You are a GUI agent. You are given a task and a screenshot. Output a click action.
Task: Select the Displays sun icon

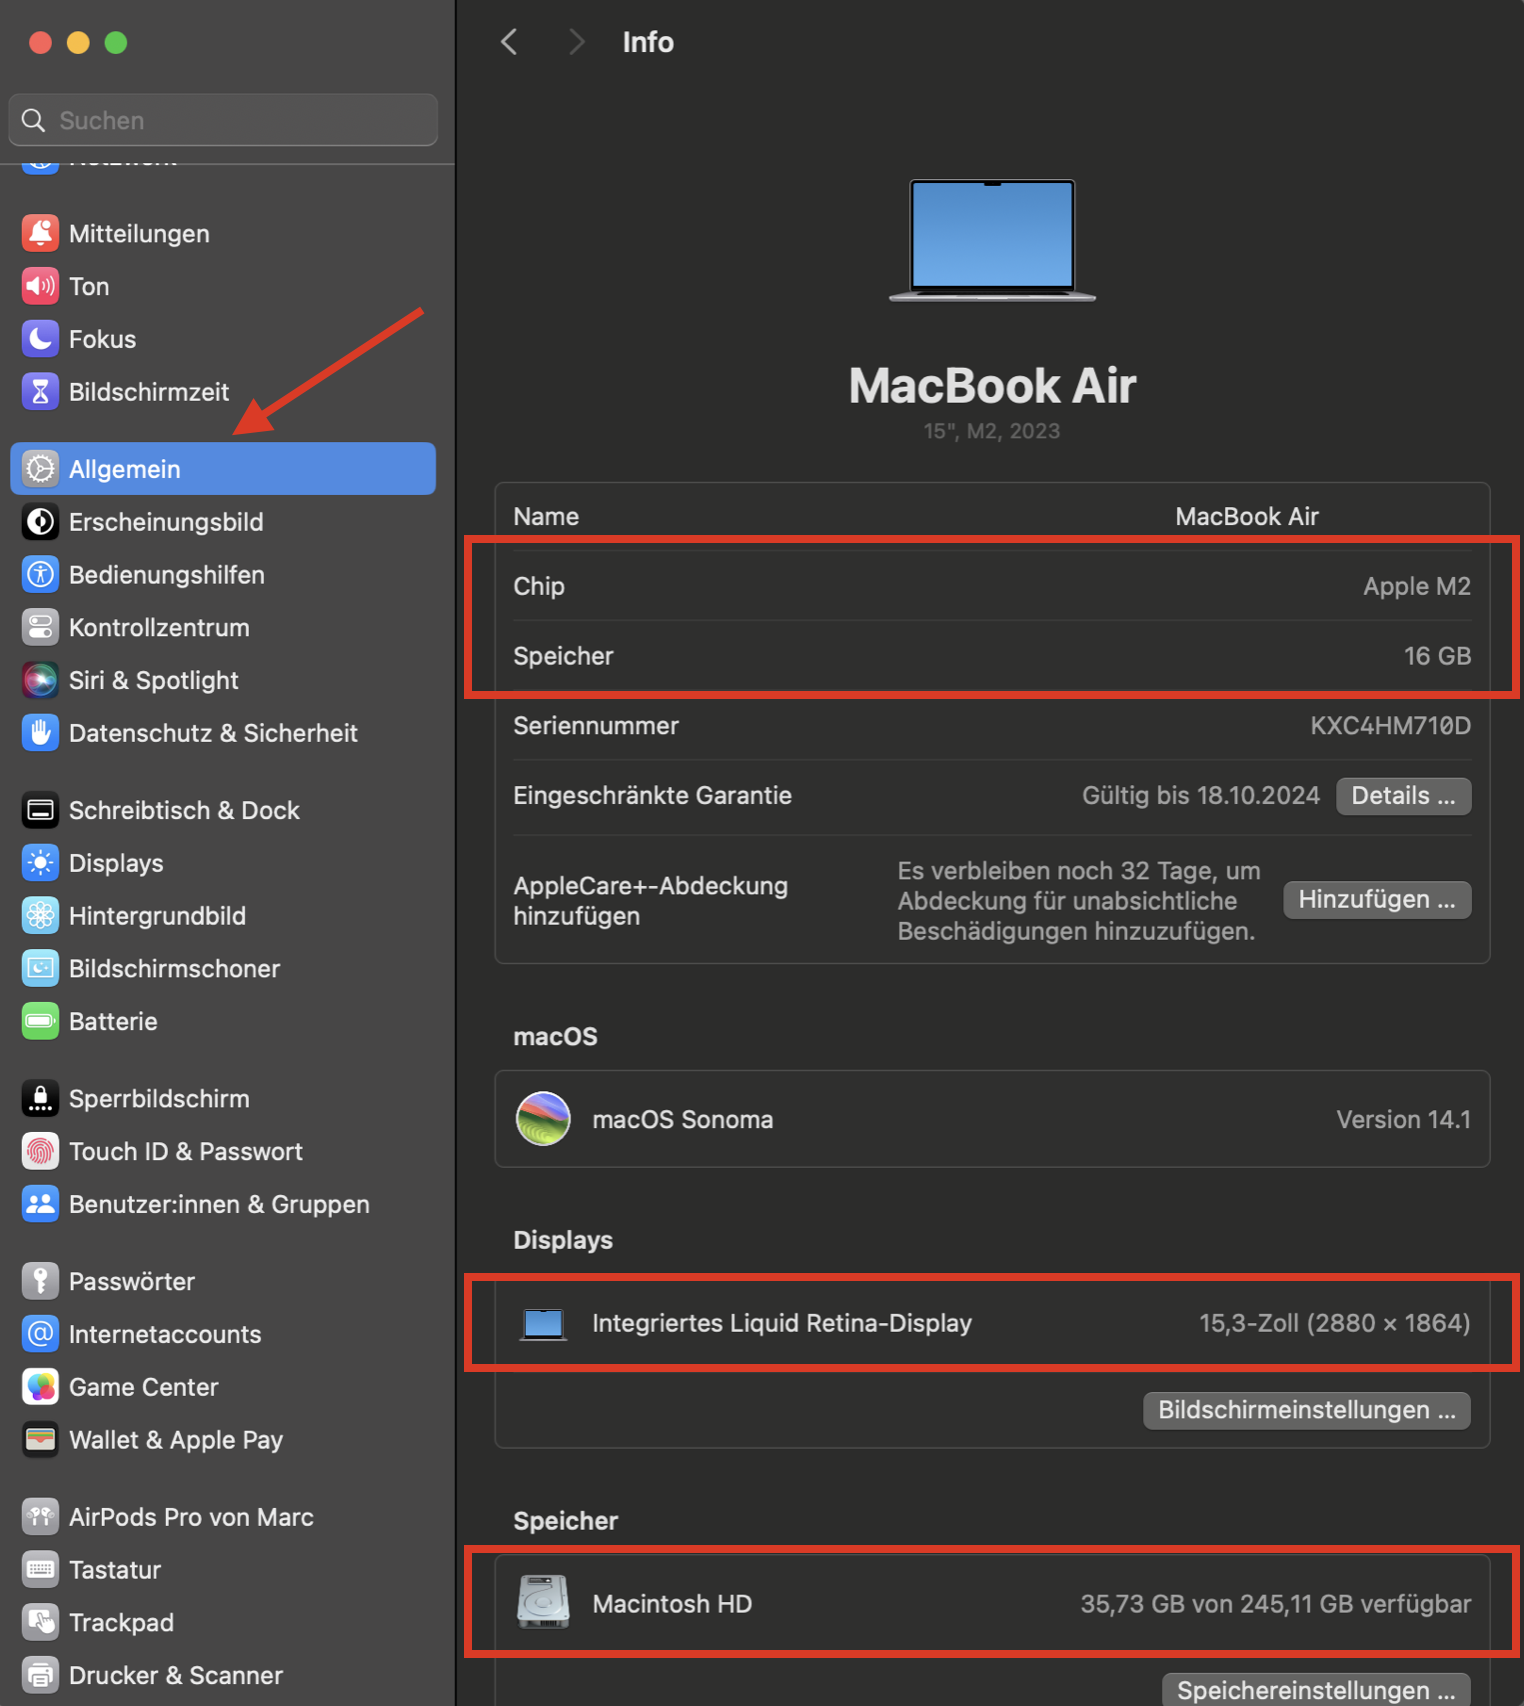40,863
